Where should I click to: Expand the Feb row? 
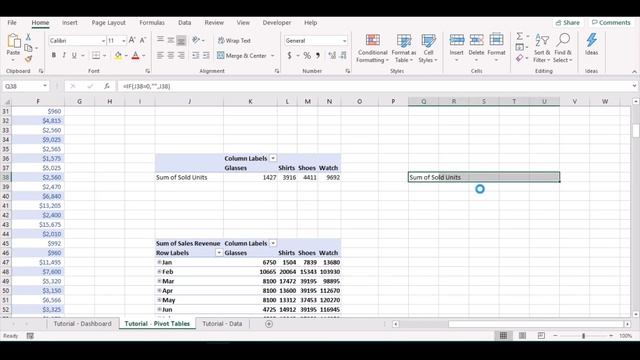pyautogui.click(x=159, y=271)
